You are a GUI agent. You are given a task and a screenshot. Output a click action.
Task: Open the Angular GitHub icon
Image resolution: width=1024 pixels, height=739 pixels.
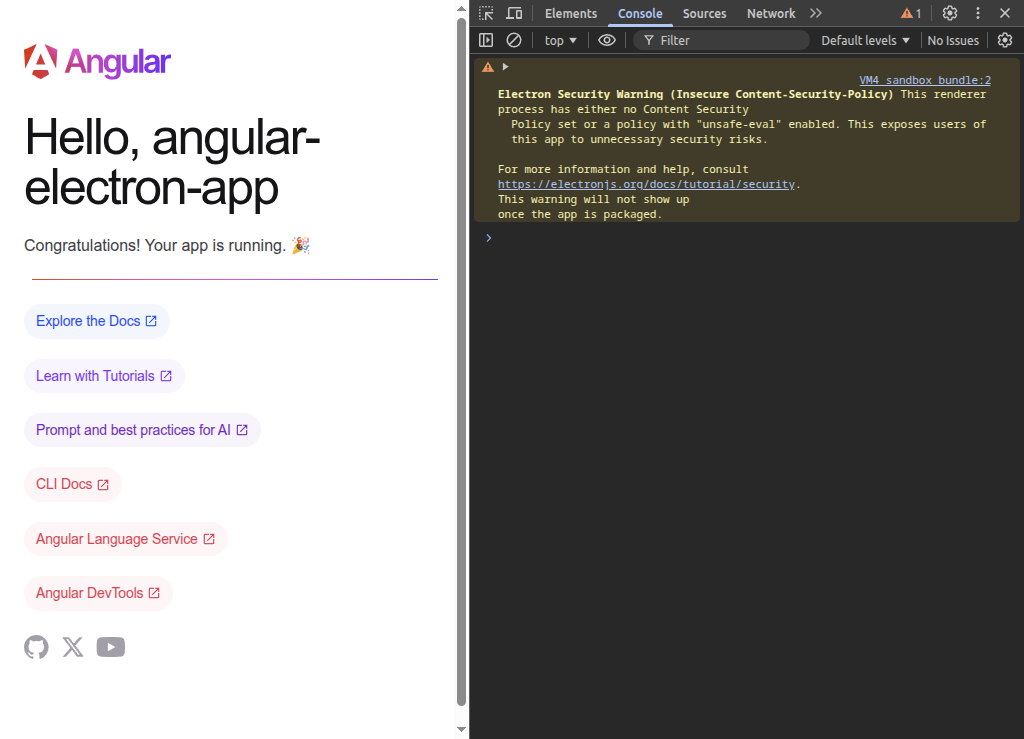point(37,647)
